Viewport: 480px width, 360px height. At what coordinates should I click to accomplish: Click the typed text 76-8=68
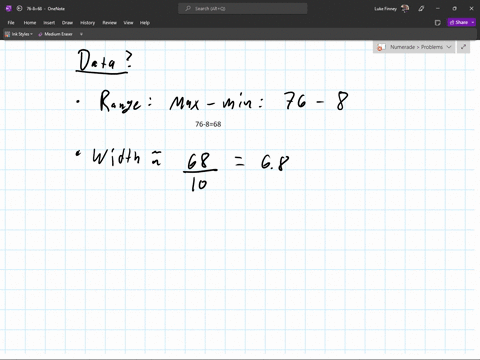pyautogui.click(x=208, y=124)
